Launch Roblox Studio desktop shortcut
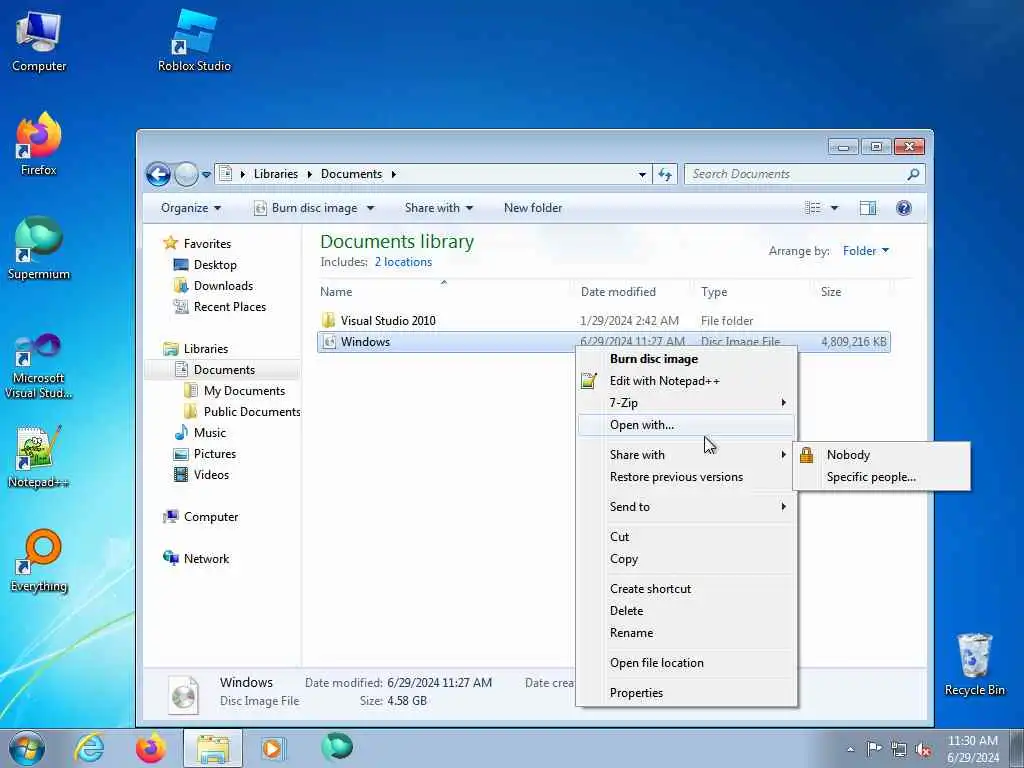 (x=194, y=42)
